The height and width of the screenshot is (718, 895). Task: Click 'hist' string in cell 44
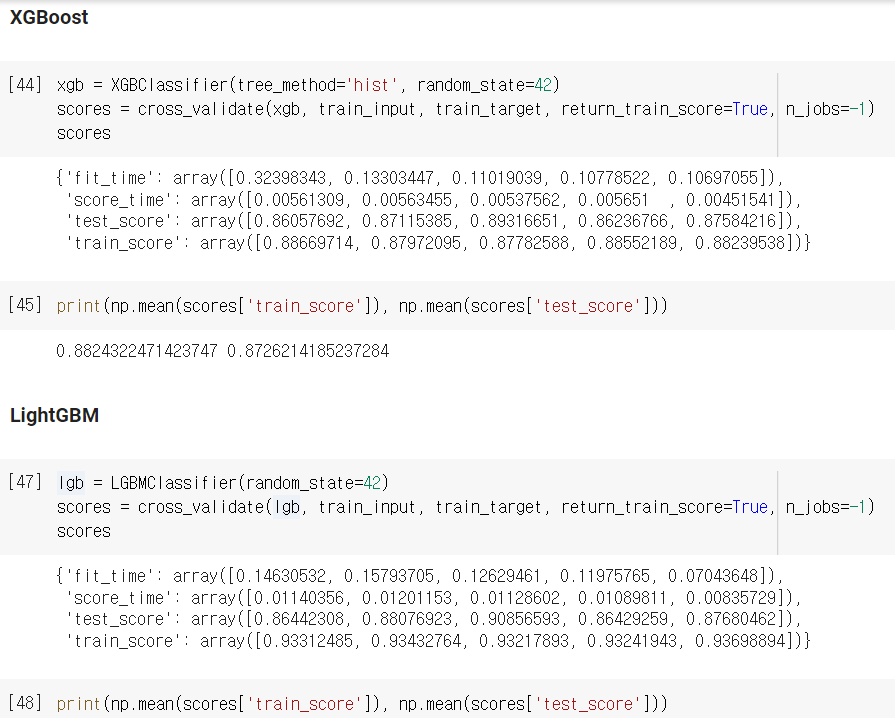click(372, 85)
